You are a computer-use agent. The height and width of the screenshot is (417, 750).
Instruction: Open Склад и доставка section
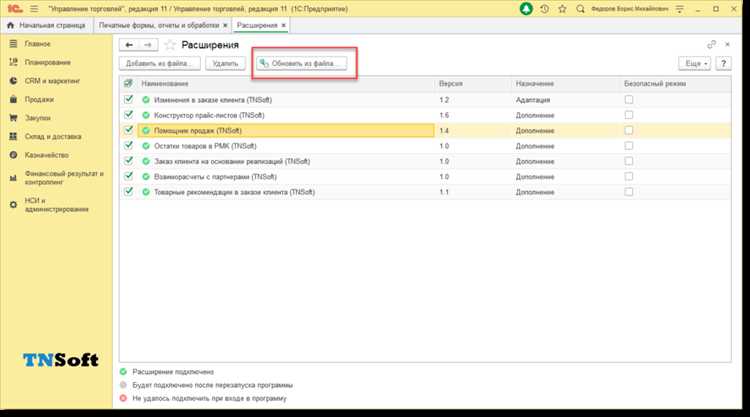pos(53,136)
